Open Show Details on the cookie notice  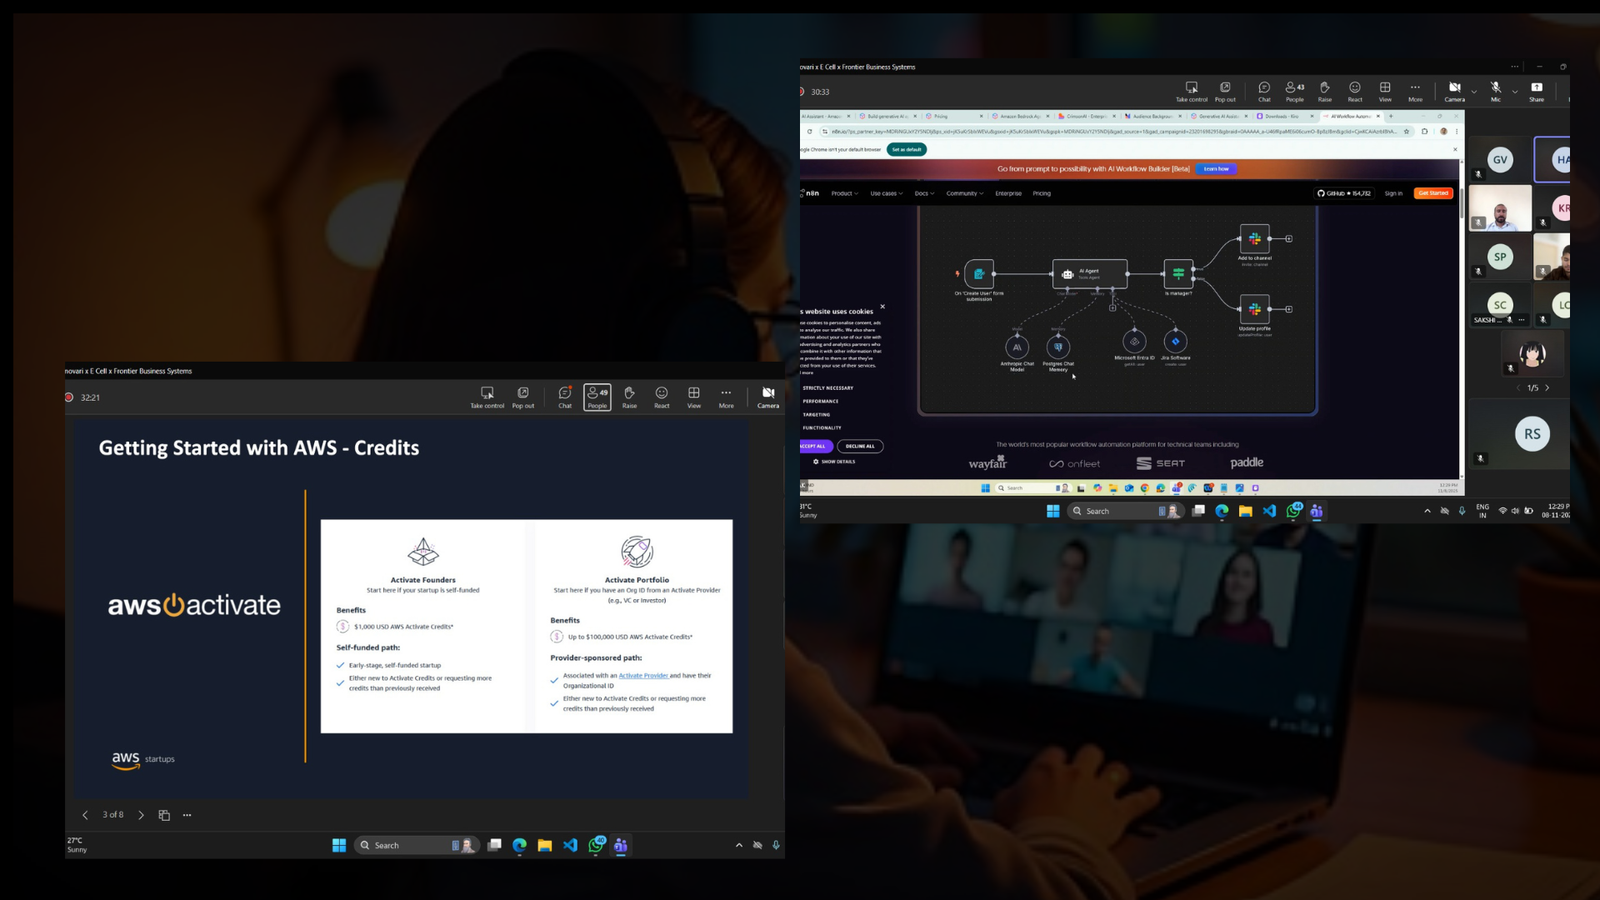(x=835, y=462)
